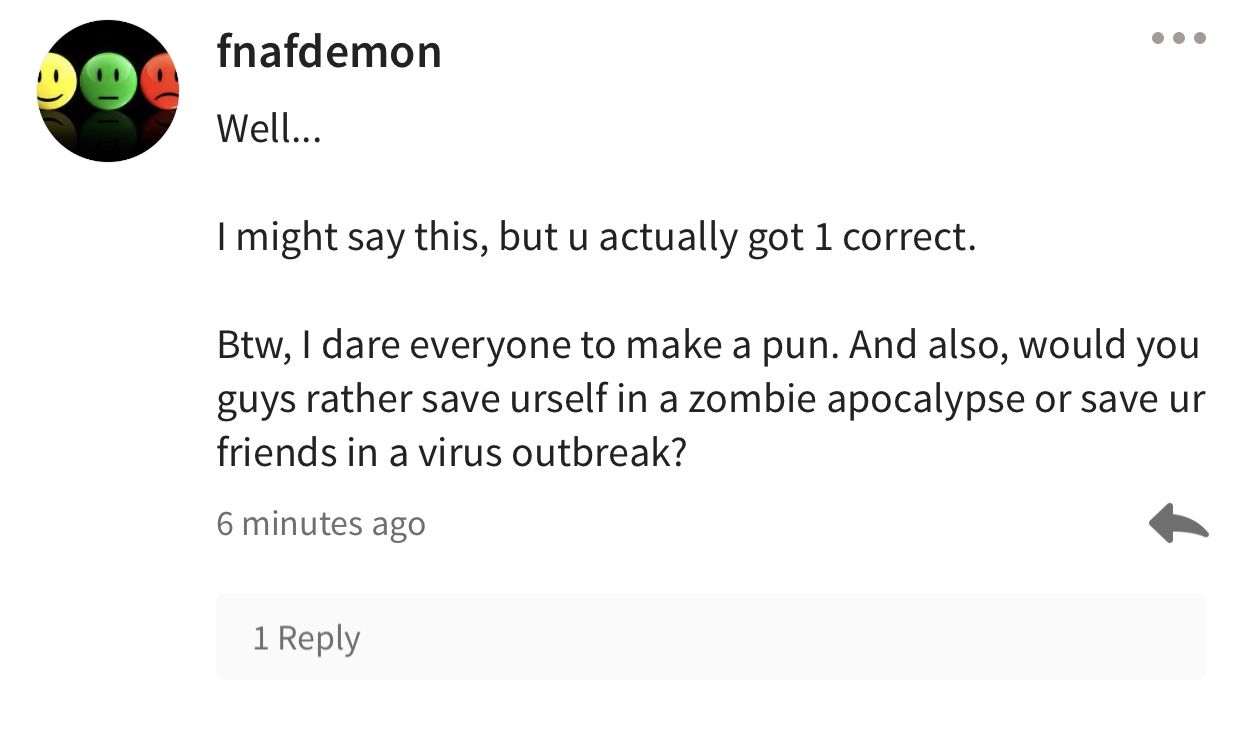Expand the "1 Reply" thread

(711, 637)
